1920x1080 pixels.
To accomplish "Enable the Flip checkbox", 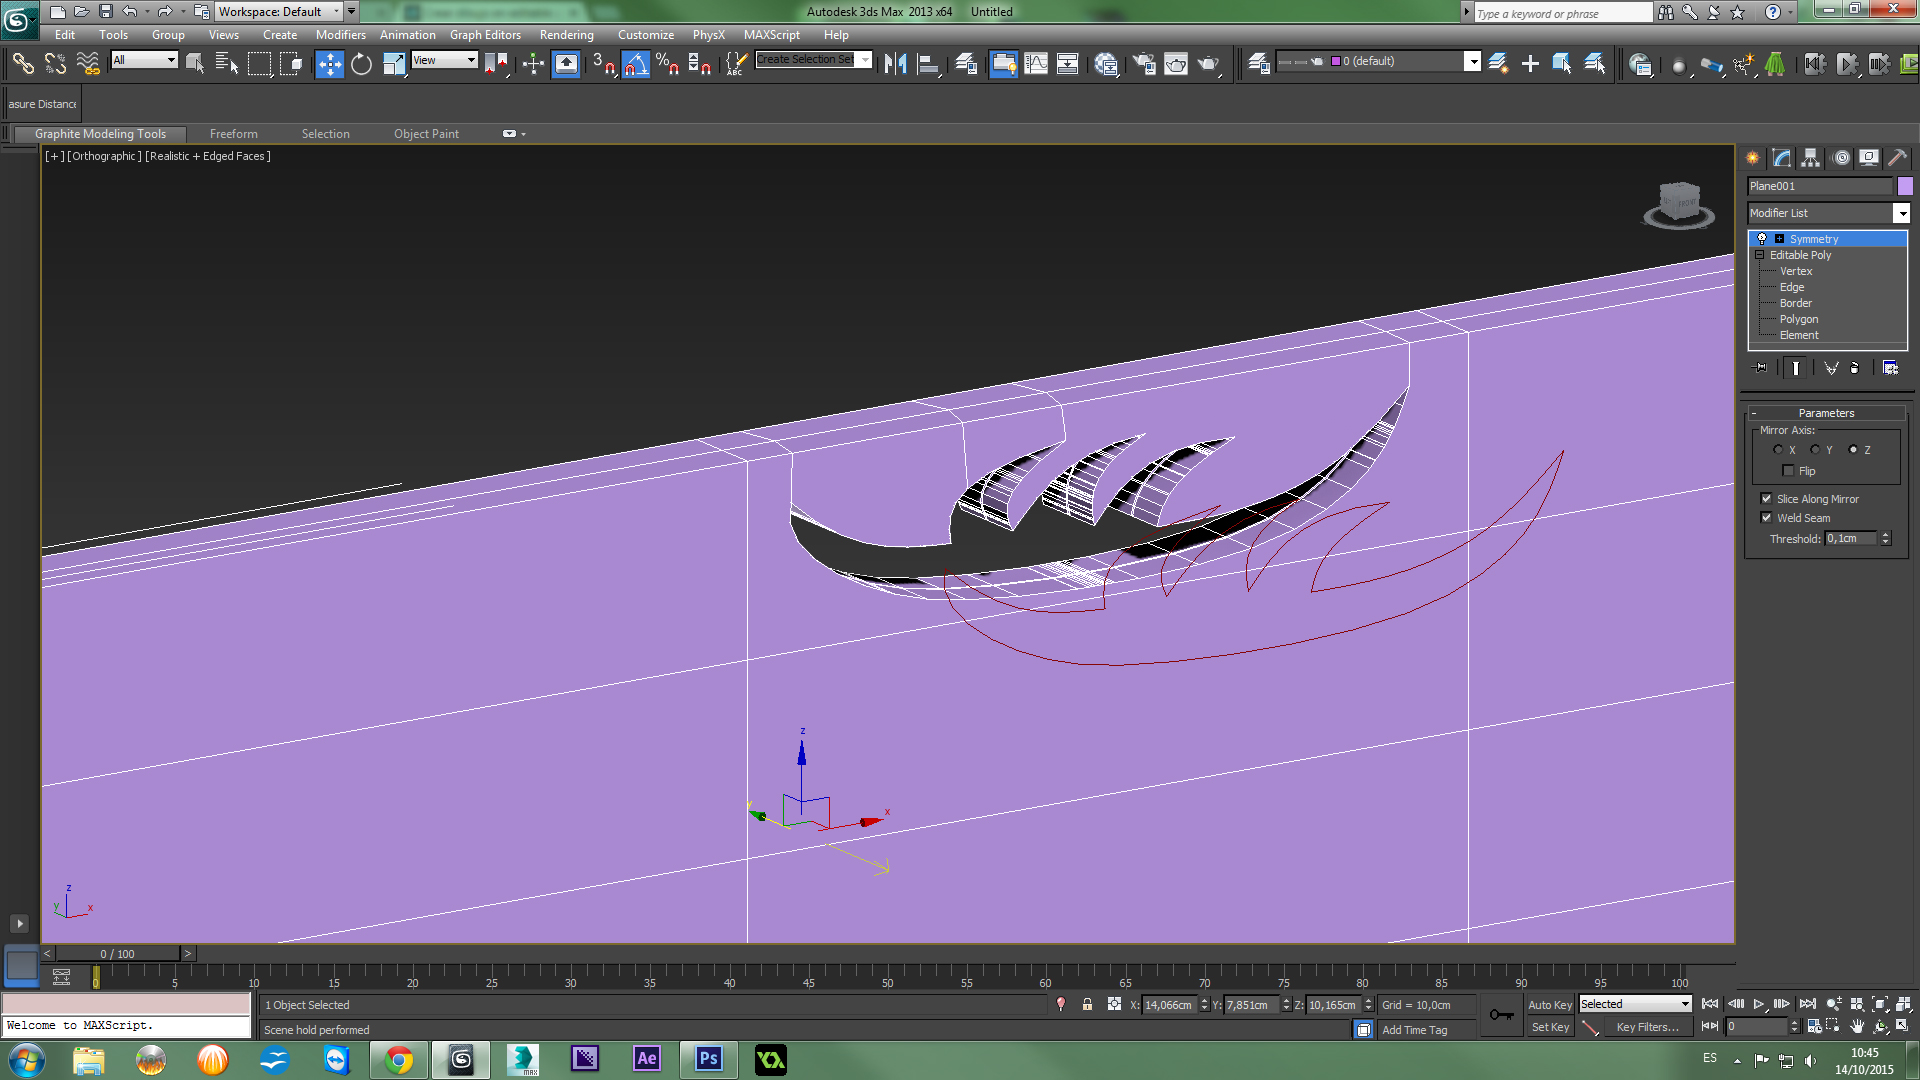I will click(1789, 471).
